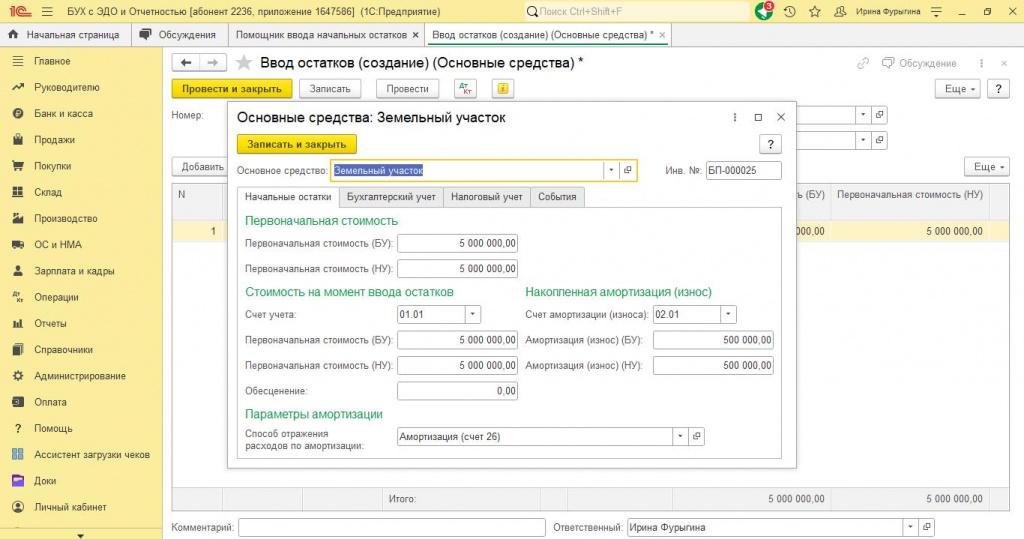Image resolution: width=1024 pixels, height=539 pixels.
Task: Open table Еще menu
Action: 987,167
